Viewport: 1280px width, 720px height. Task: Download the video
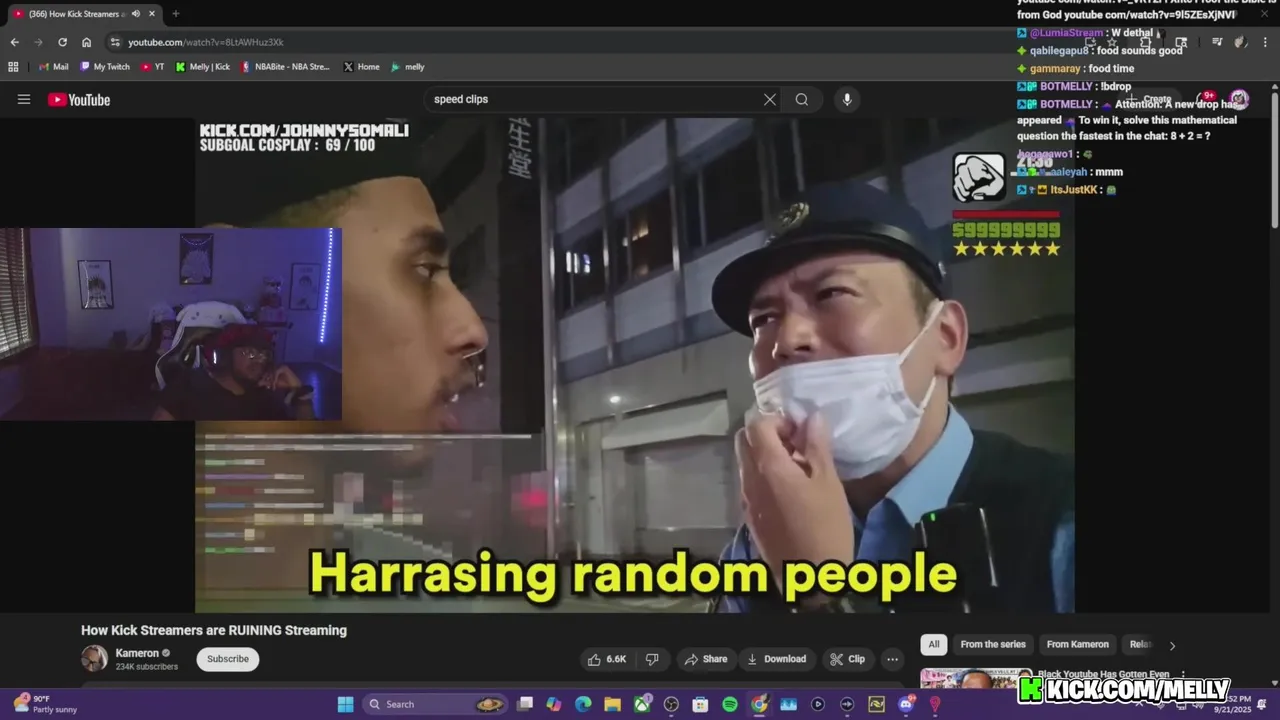776,659
